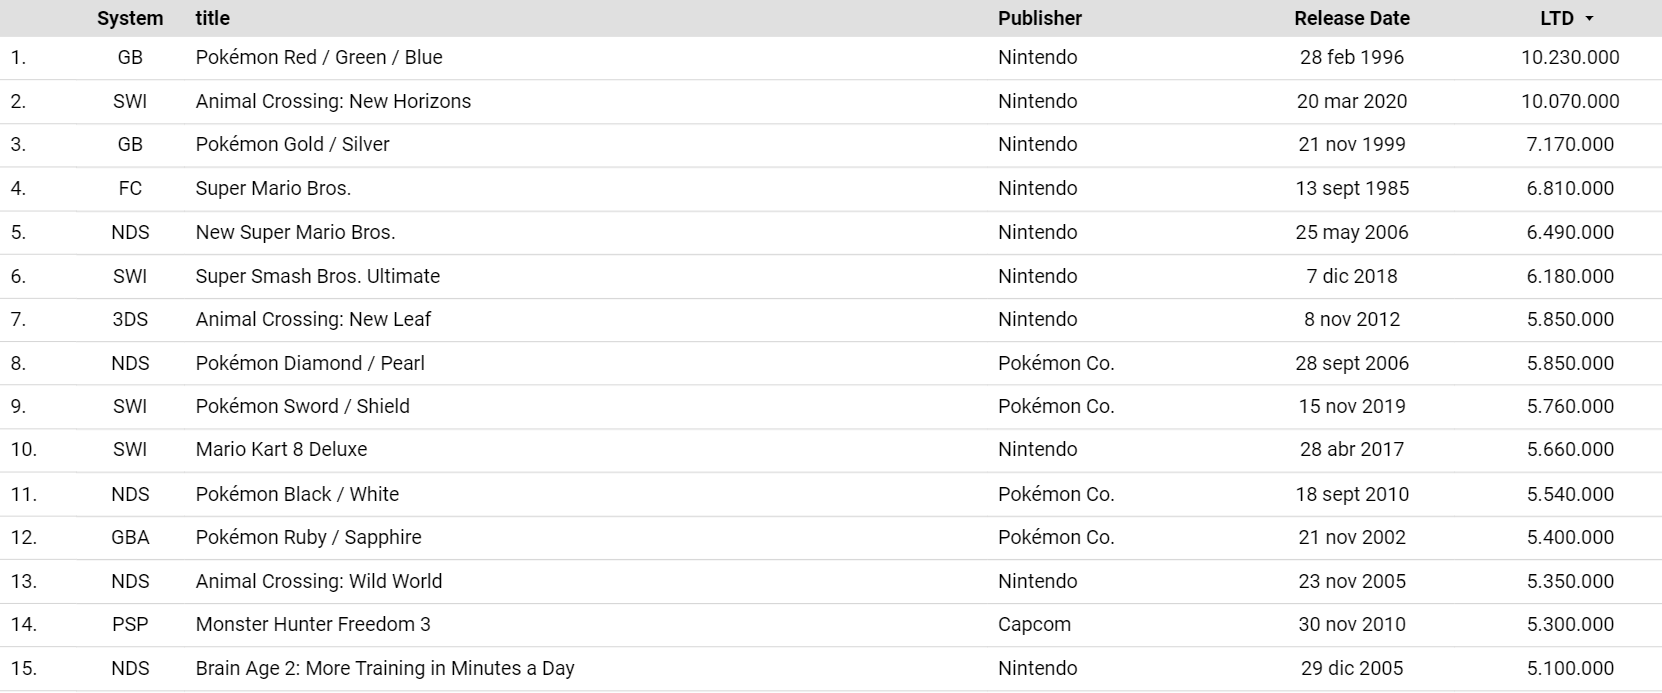The image size is (1662, 693).
Task: Click row number 15.
Action: pos(23,668)
